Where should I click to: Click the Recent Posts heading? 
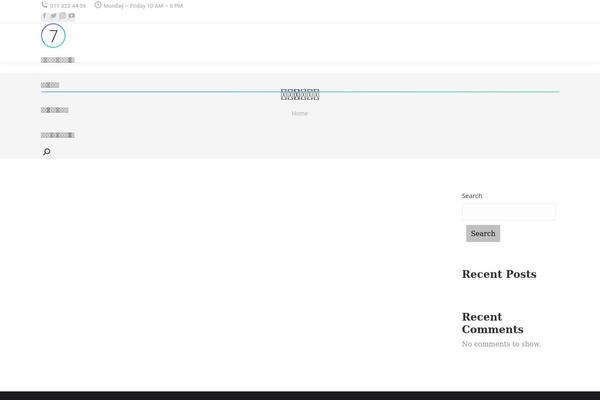pos(499,274)
